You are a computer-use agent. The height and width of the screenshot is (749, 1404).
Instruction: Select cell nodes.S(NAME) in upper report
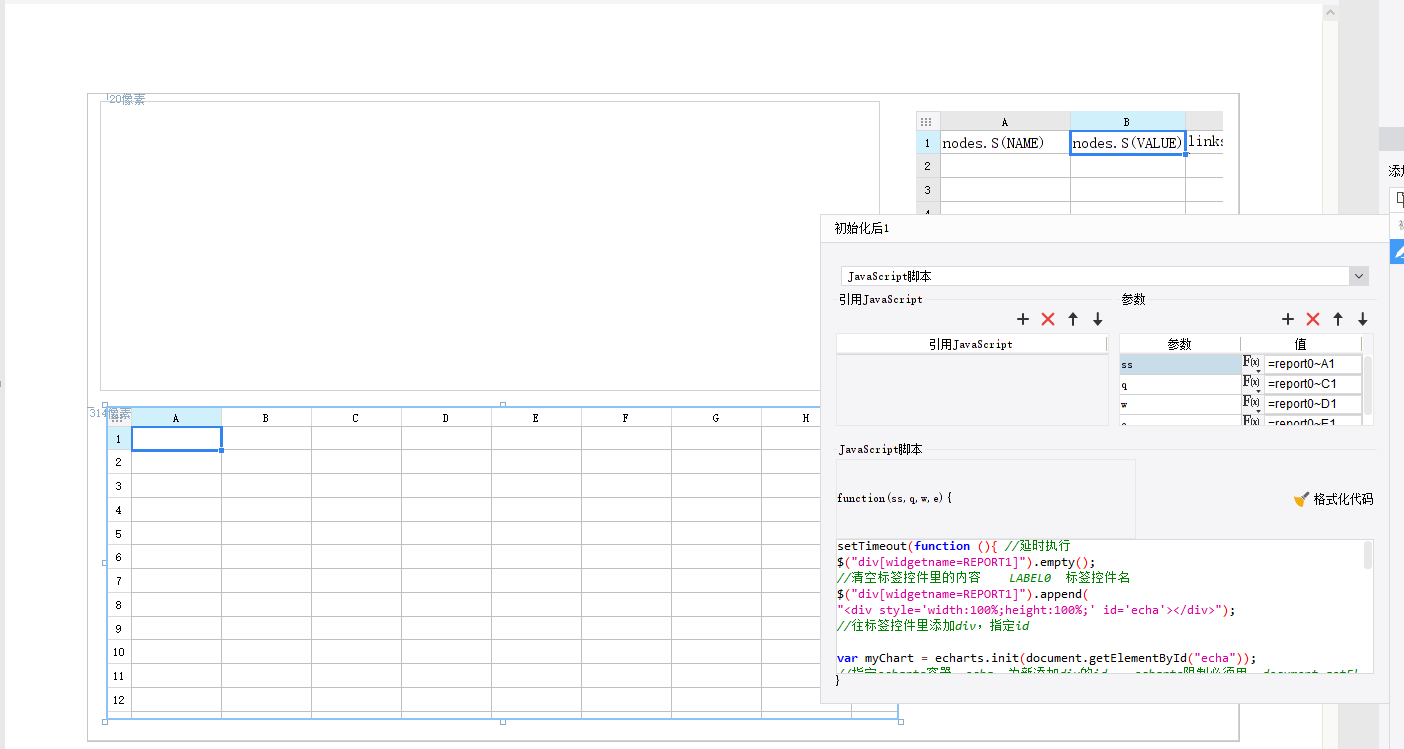click(x=1005, y=143)
